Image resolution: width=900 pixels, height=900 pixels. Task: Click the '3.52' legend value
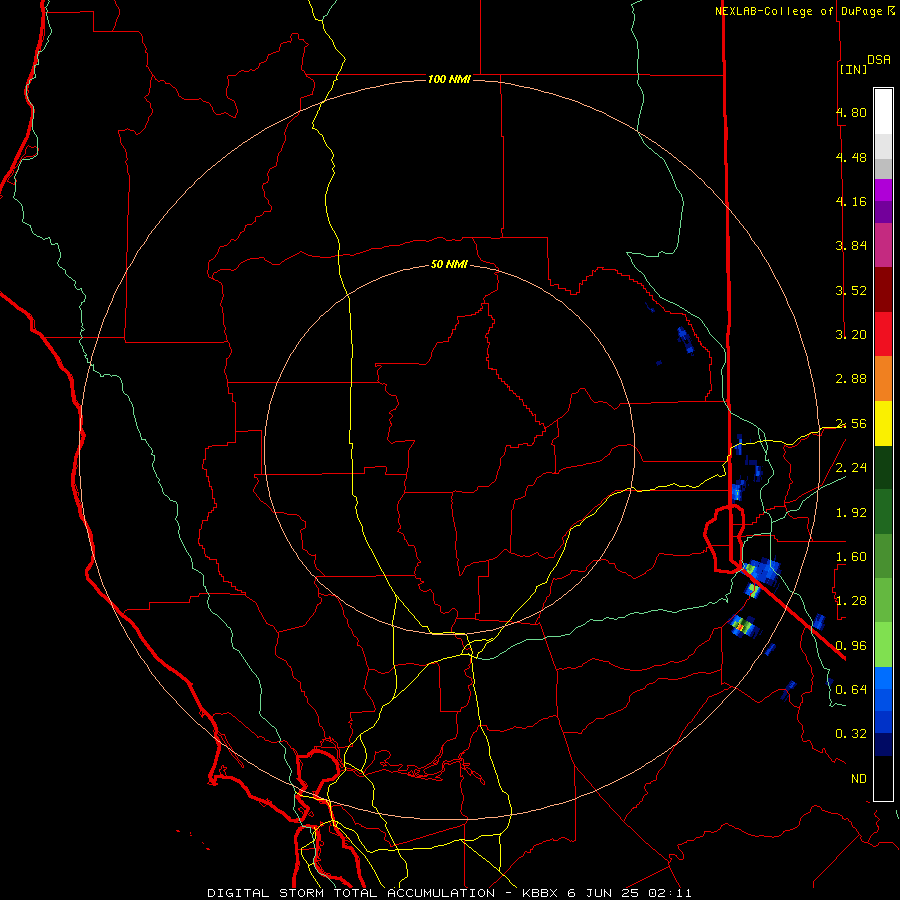(x=852, y=290)
